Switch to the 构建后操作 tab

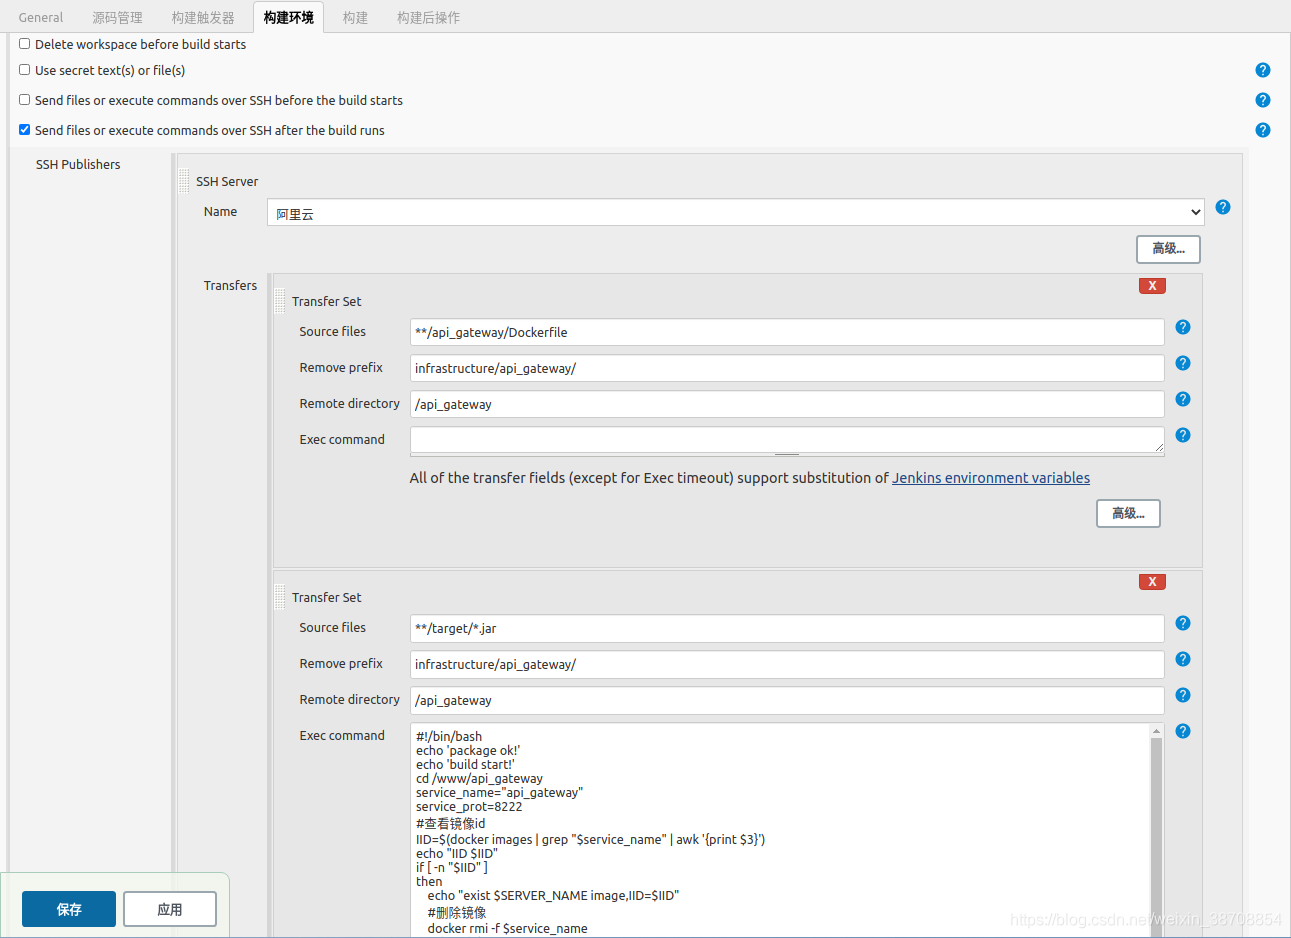pyautogui.click(x=428, y=17)
